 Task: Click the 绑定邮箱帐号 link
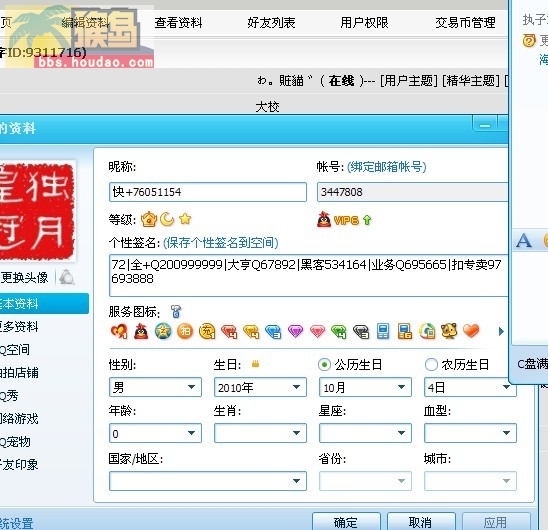(387, 167)
